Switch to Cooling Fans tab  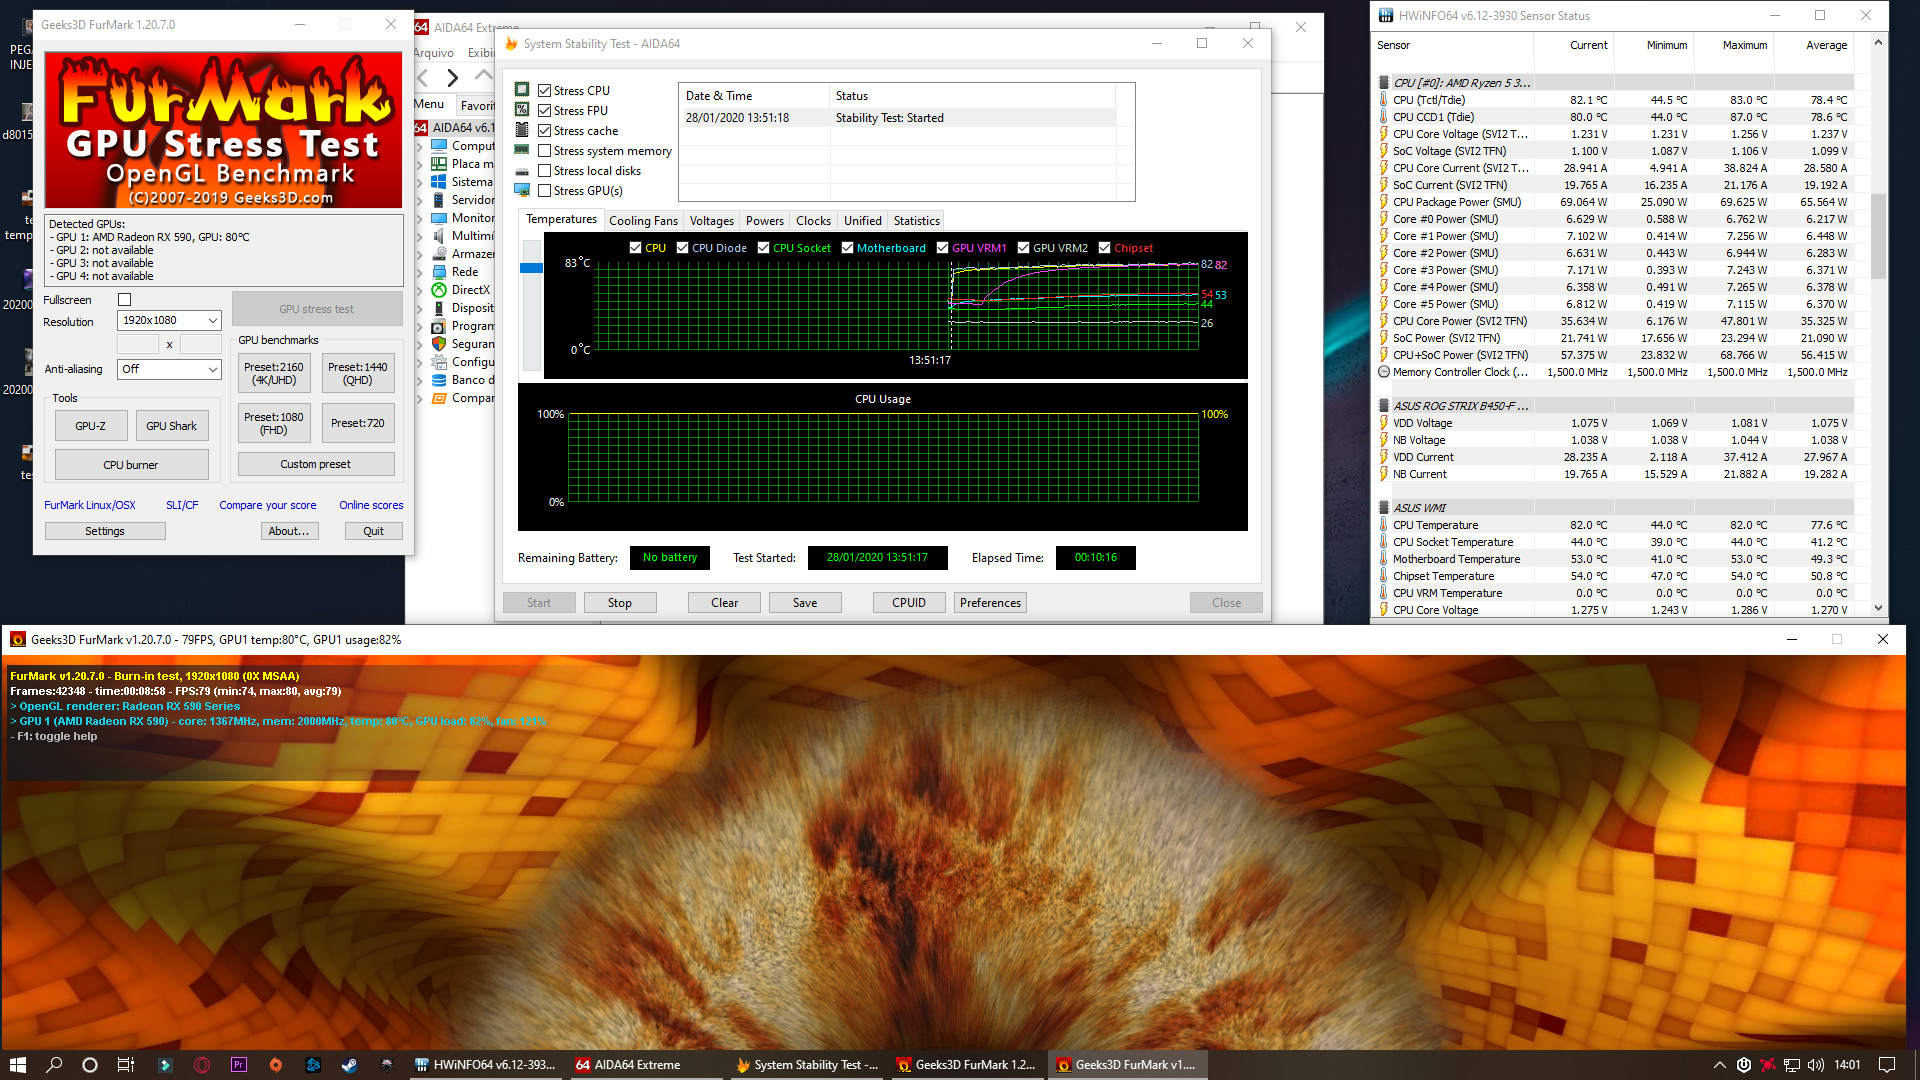[643, 221]
